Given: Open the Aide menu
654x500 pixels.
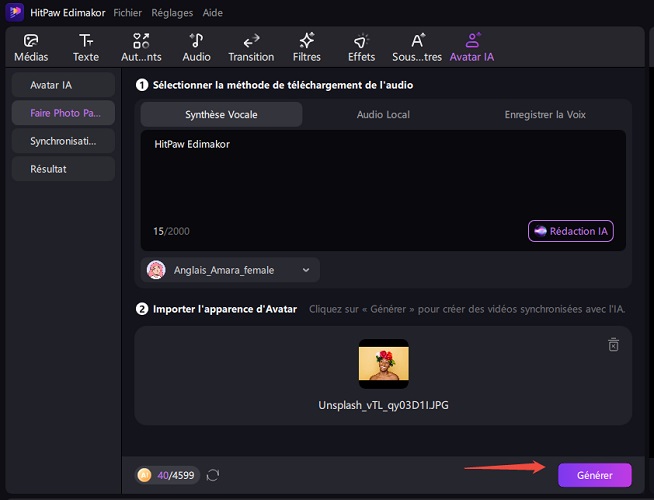Looking at the screenshot, I should [212, 13].
